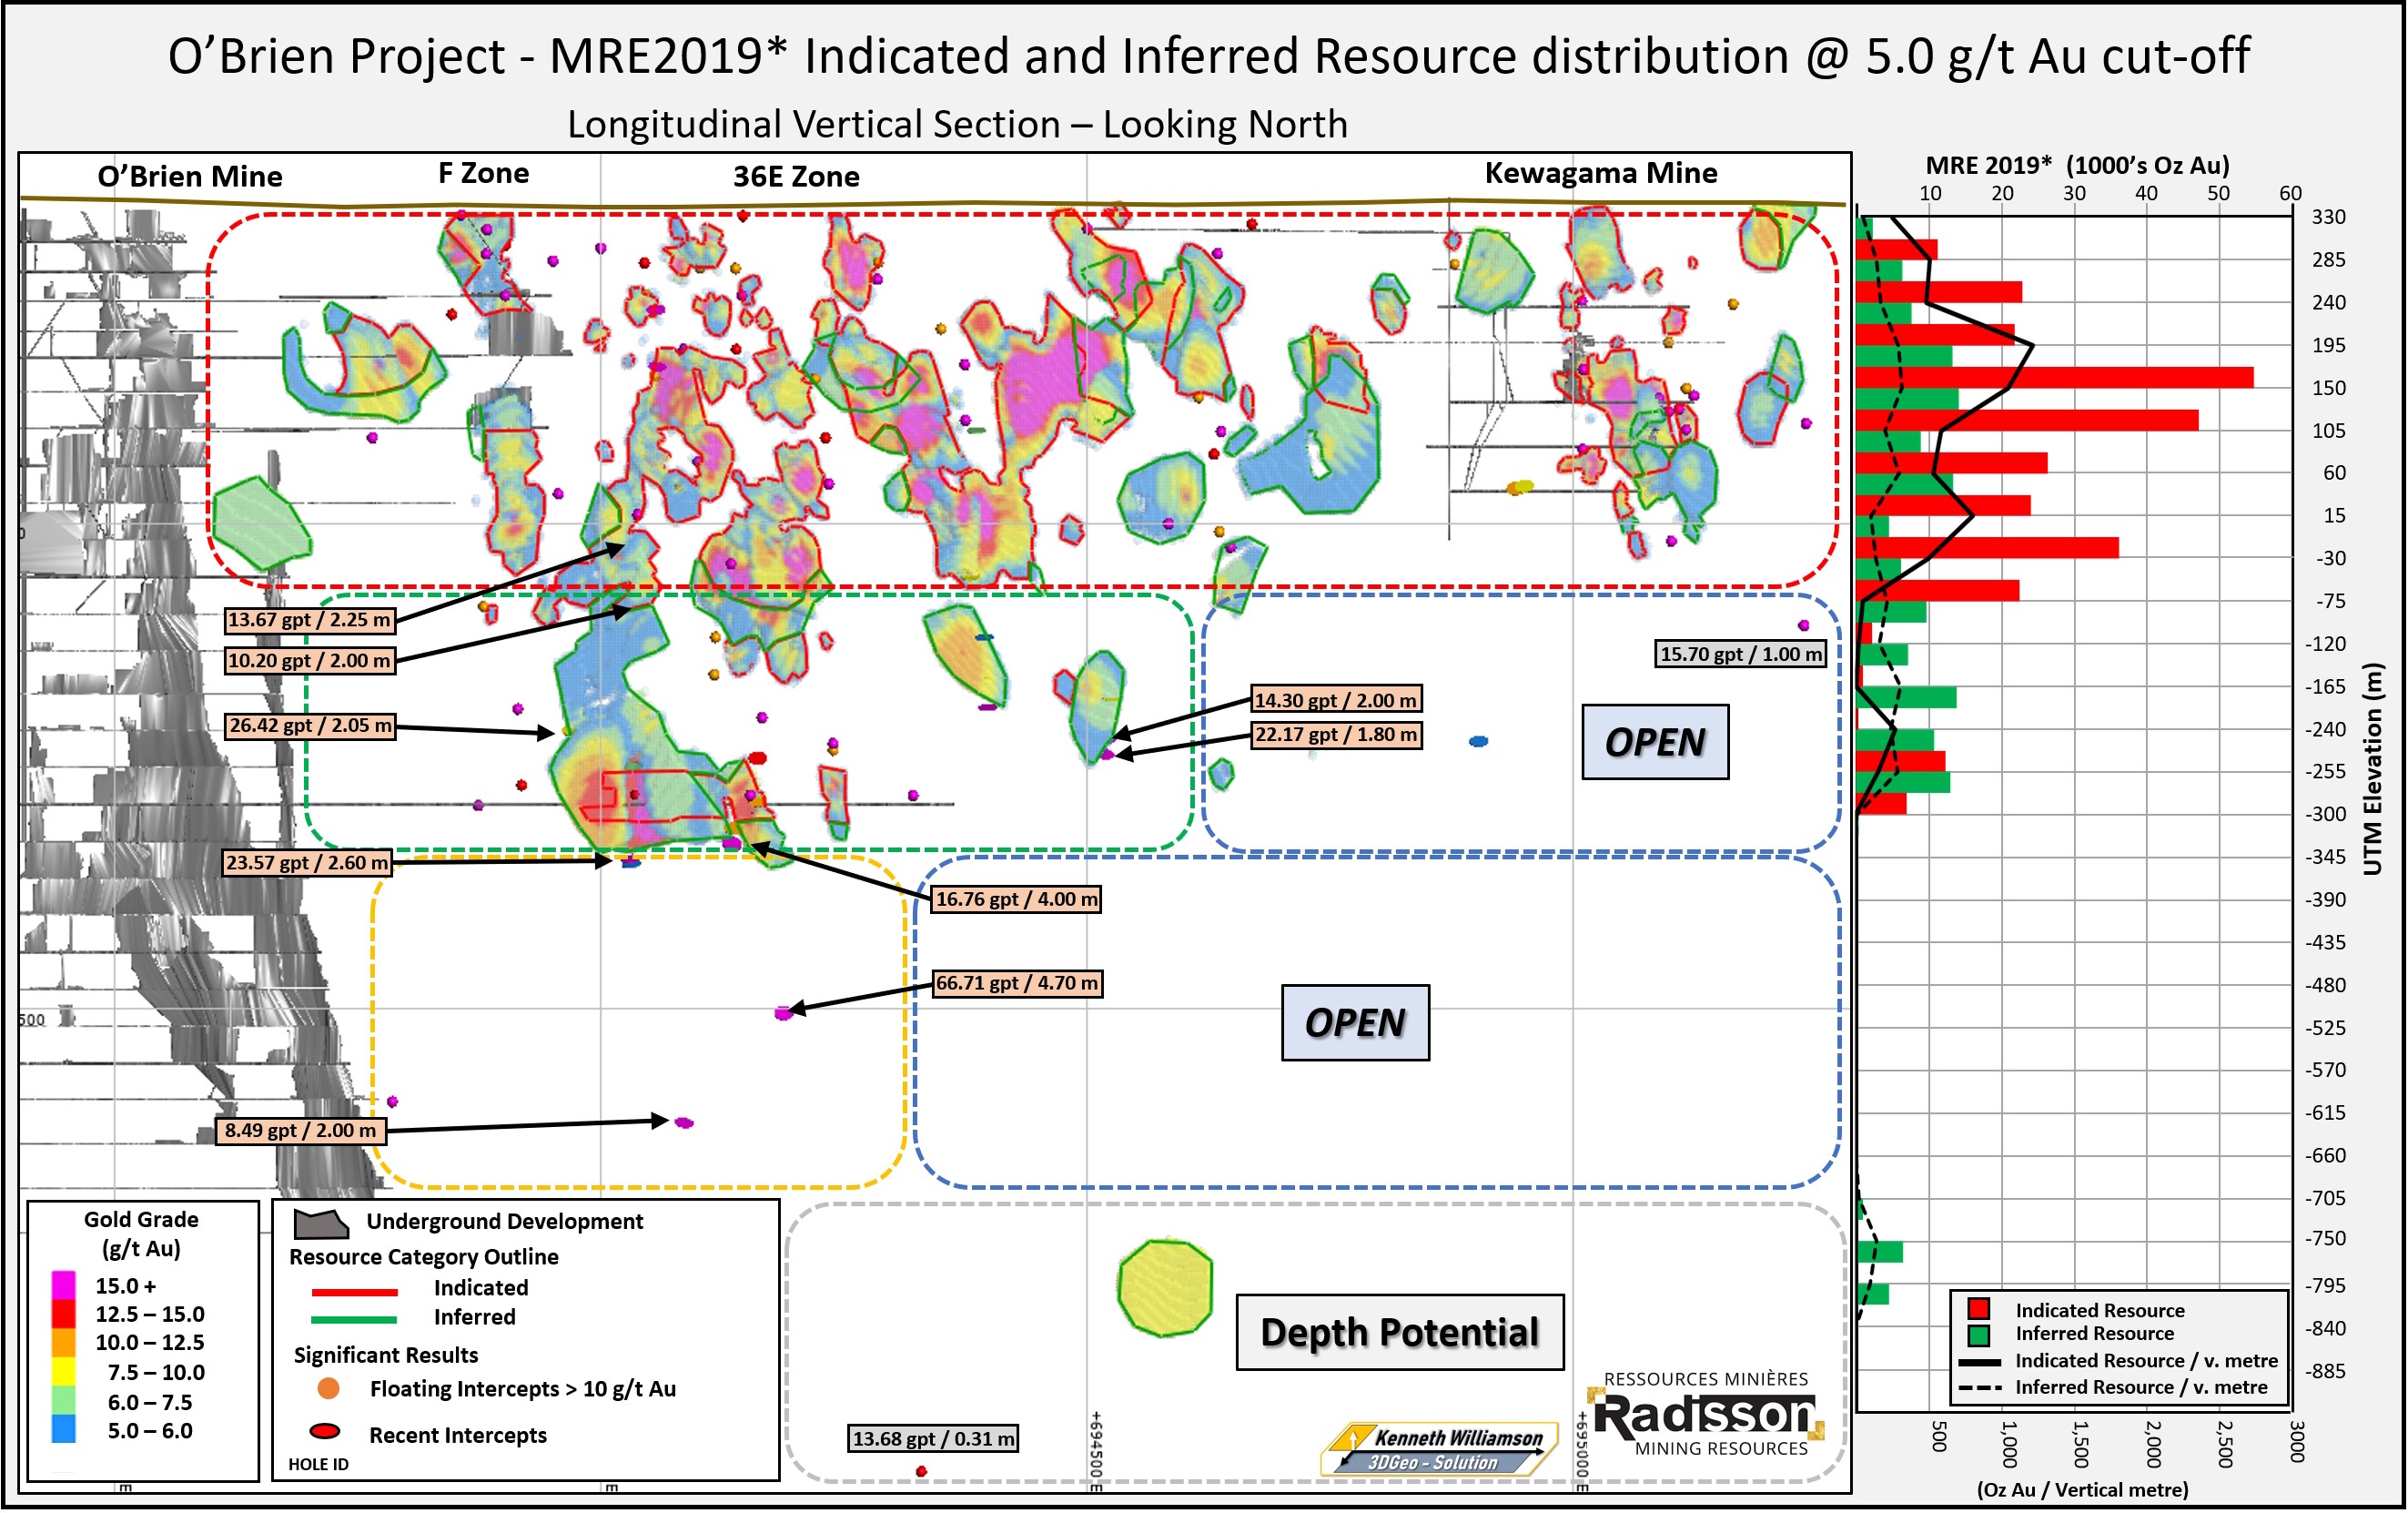Click the lower OPEN label box

(1355, 1022)
